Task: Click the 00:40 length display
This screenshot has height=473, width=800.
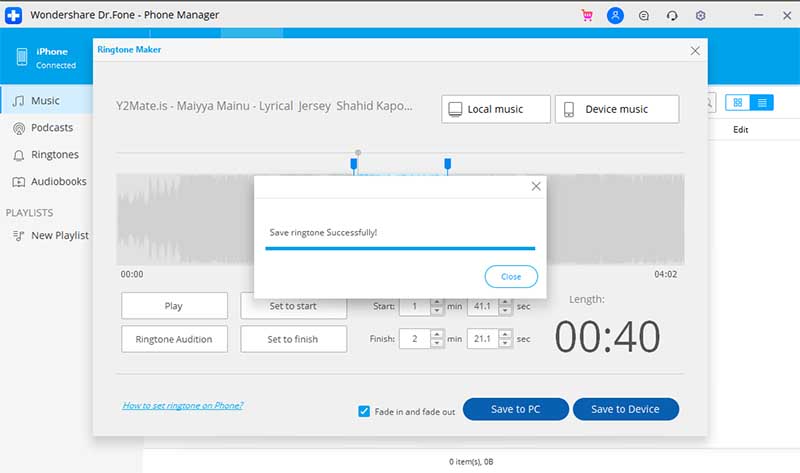Action: click(607, 337)
